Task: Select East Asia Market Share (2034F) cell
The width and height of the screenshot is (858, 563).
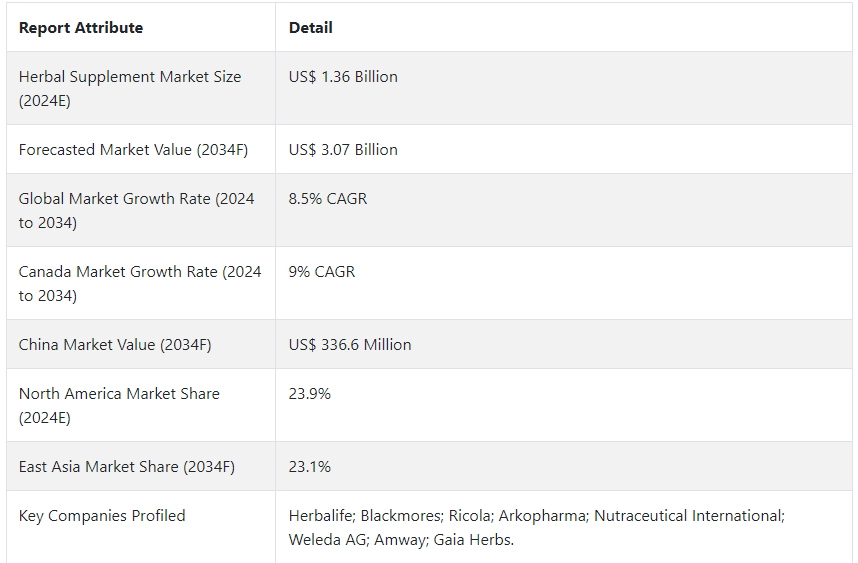Action: [141, 466]
